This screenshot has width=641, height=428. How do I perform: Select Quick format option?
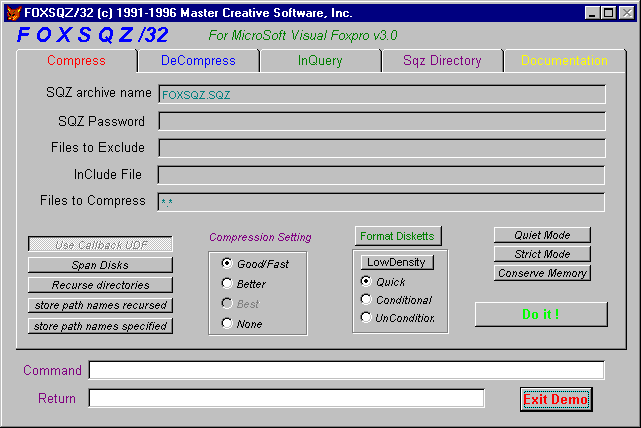[x=383, y=282]
